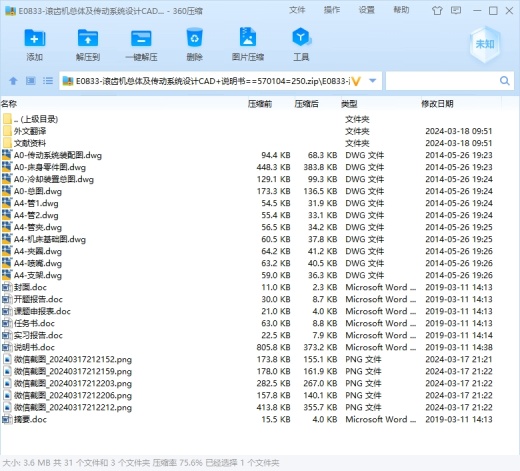Click the 未知 security badge

click(485, 44)
